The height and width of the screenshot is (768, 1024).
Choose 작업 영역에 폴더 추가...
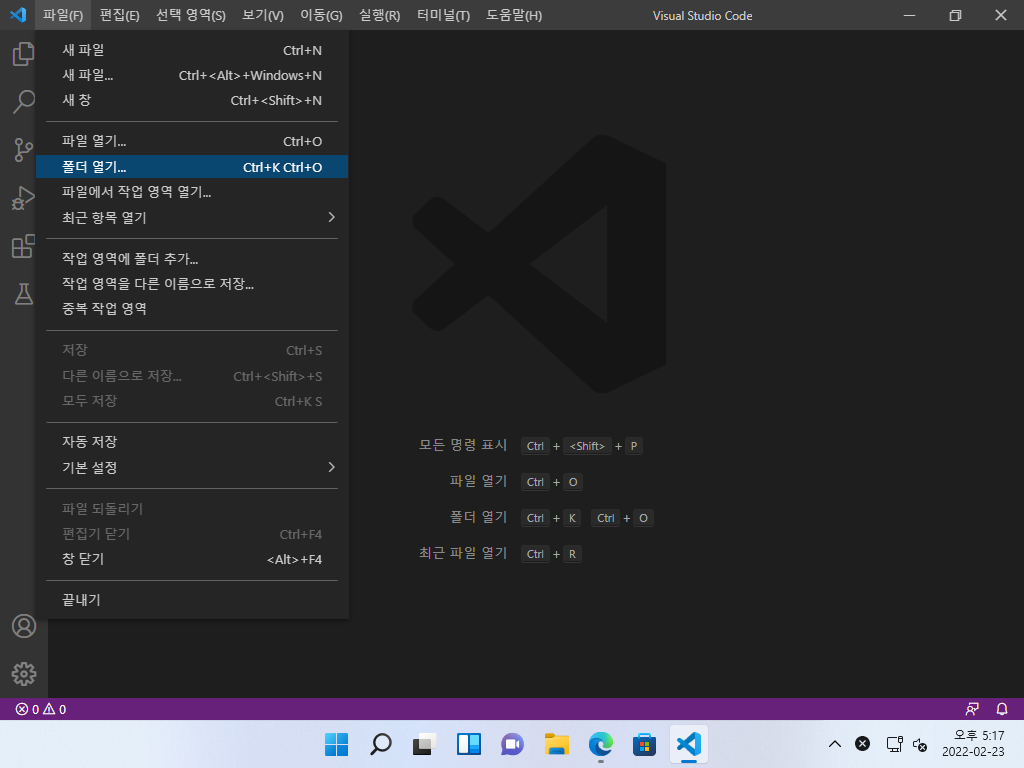tap(192, 259)
